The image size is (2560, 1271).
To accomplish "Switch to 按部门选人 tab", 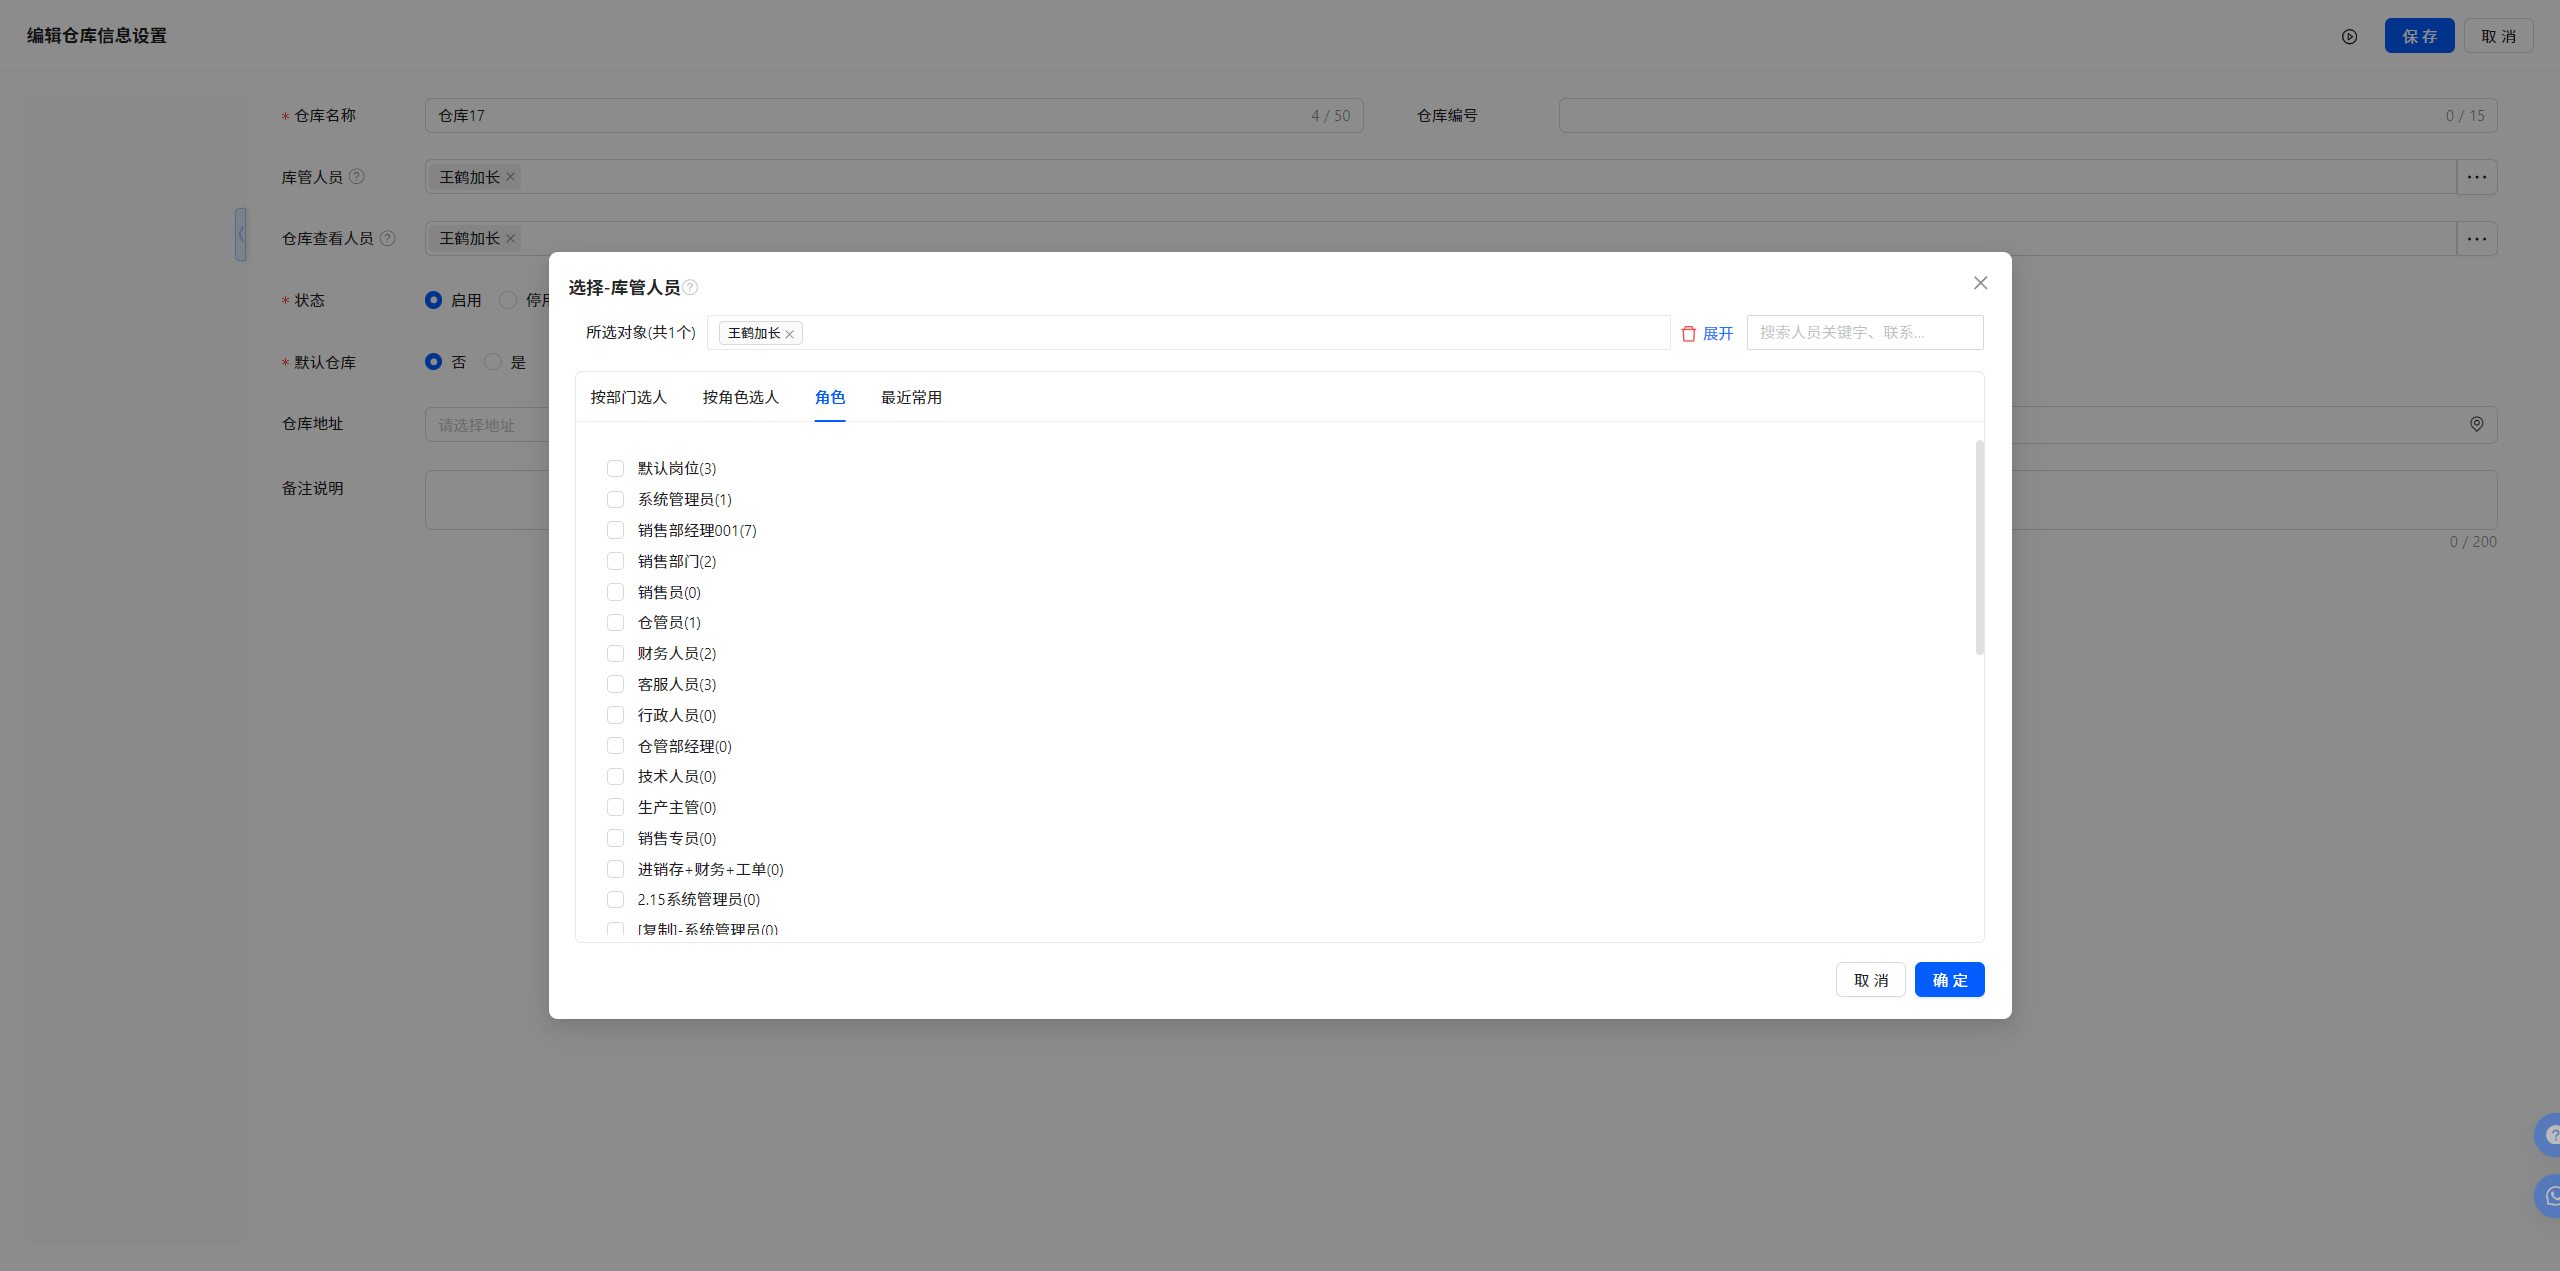I will [x=628, y=398].
